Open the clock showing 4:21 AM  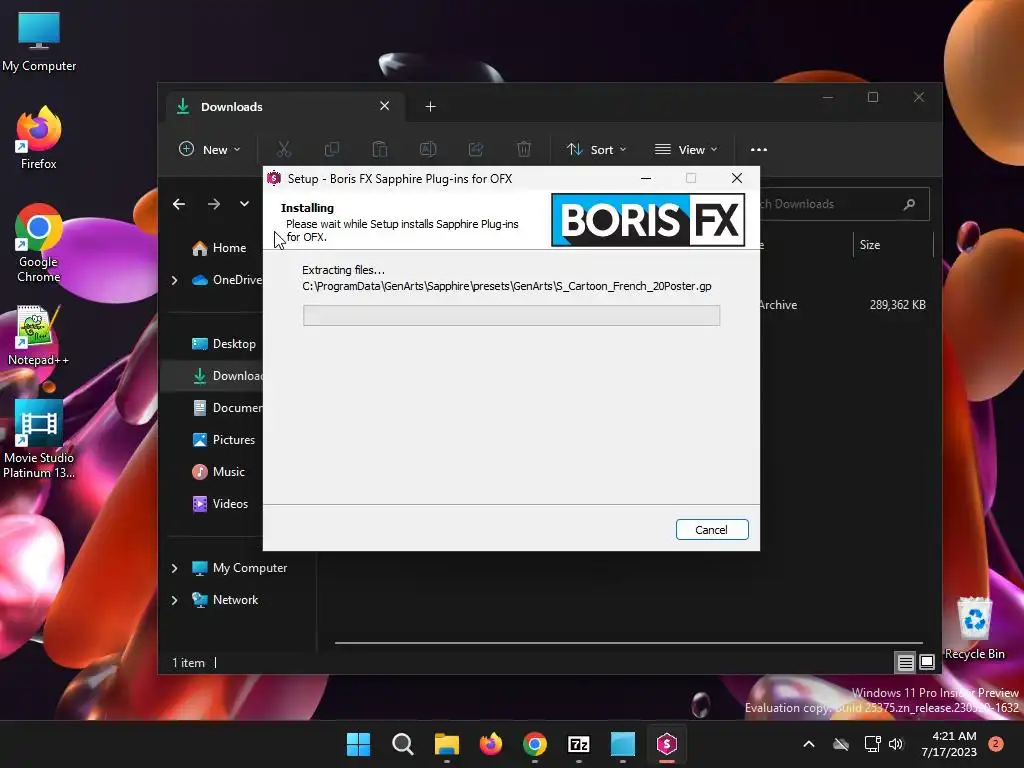coord(949,744)
